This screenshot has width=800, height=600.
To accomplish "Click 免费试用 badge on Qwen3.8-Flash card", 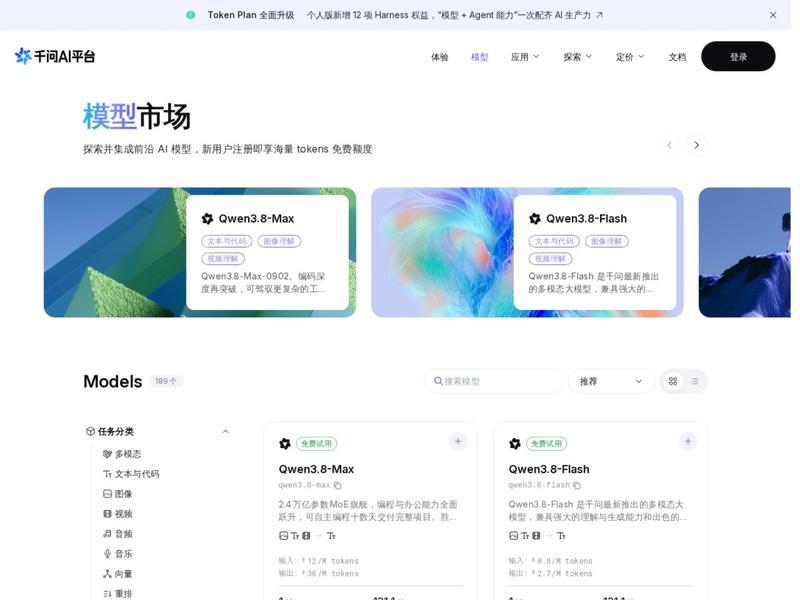I will 546,444.
